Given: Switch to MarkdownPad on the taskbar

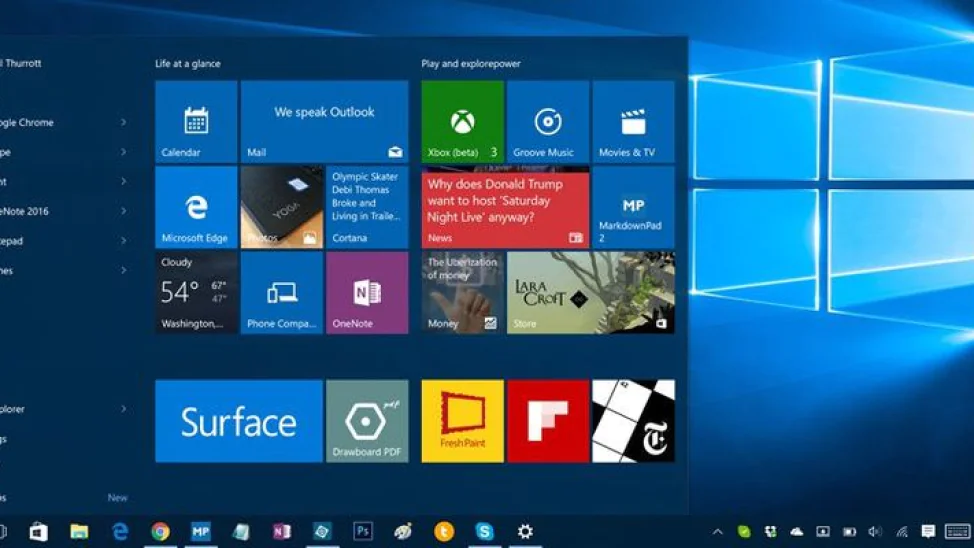Looking at the screenshot, I should pyautogui.click(x=201, y=532).
